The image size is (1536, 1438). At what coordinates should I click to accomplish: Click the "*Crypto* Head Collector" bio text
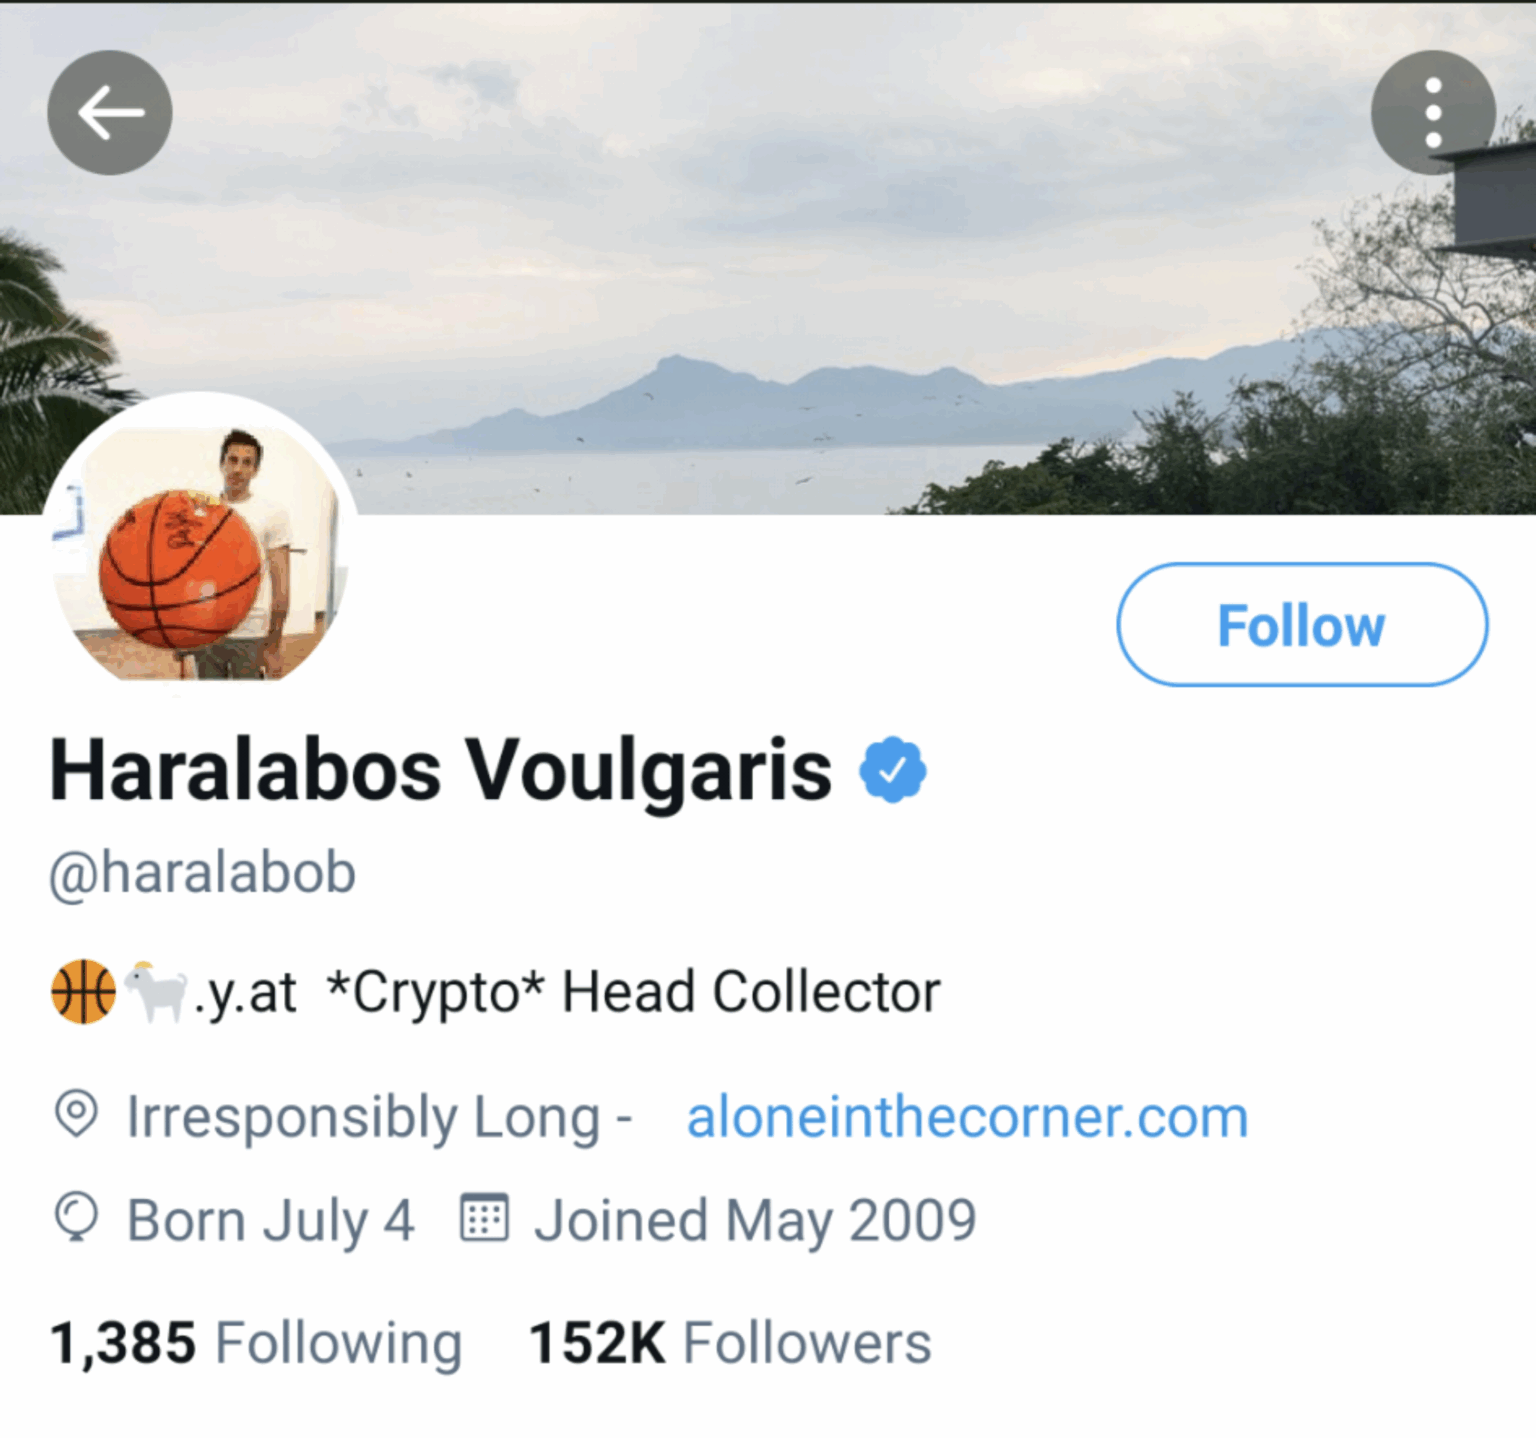633,992
